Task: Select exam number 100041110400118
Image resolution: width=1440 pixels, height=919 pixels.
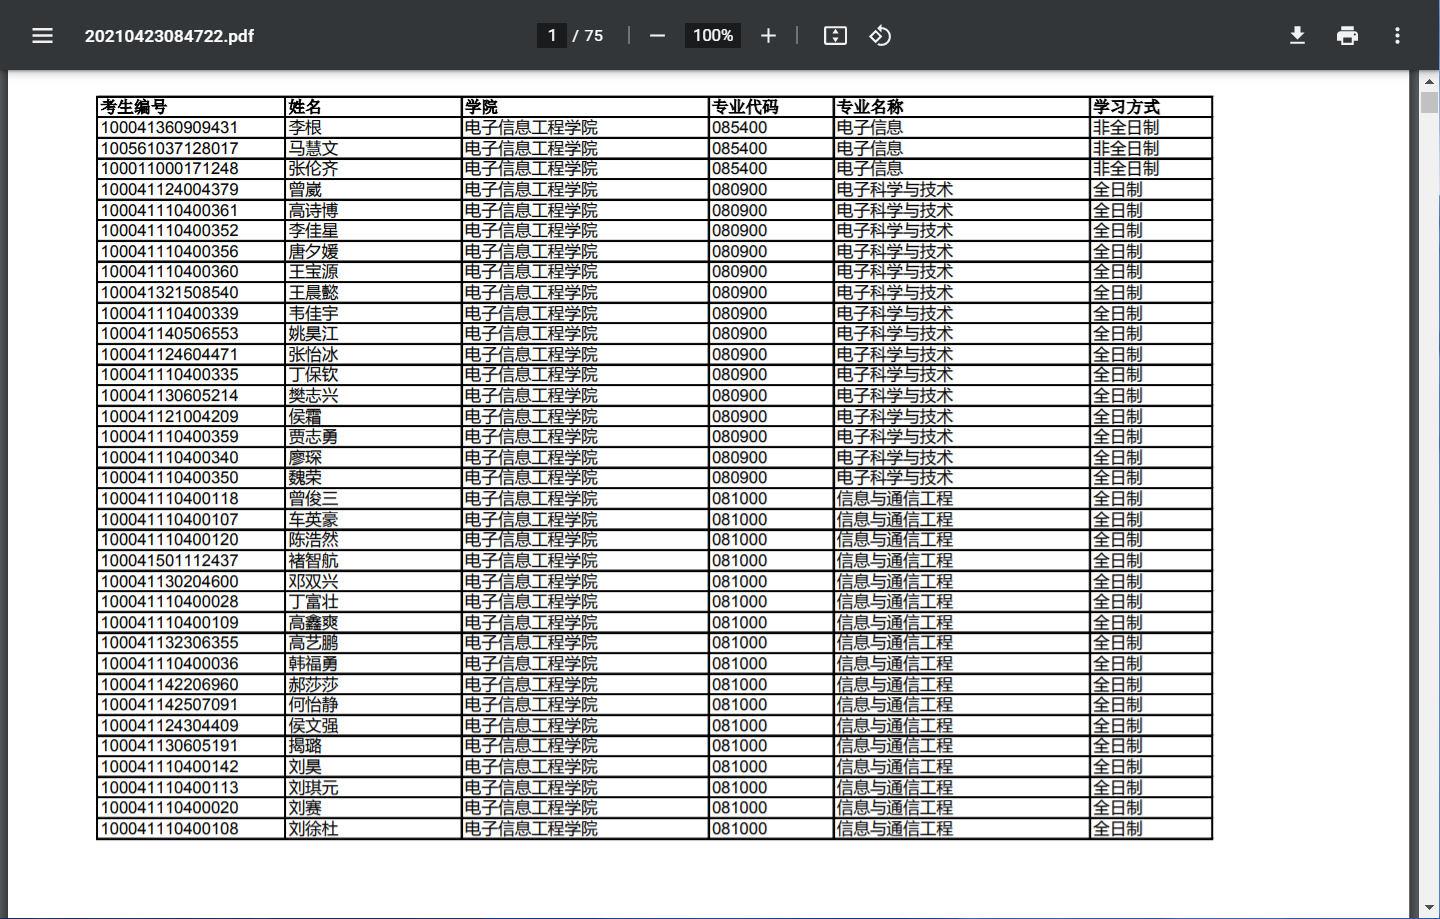Action: click(170, 499)
